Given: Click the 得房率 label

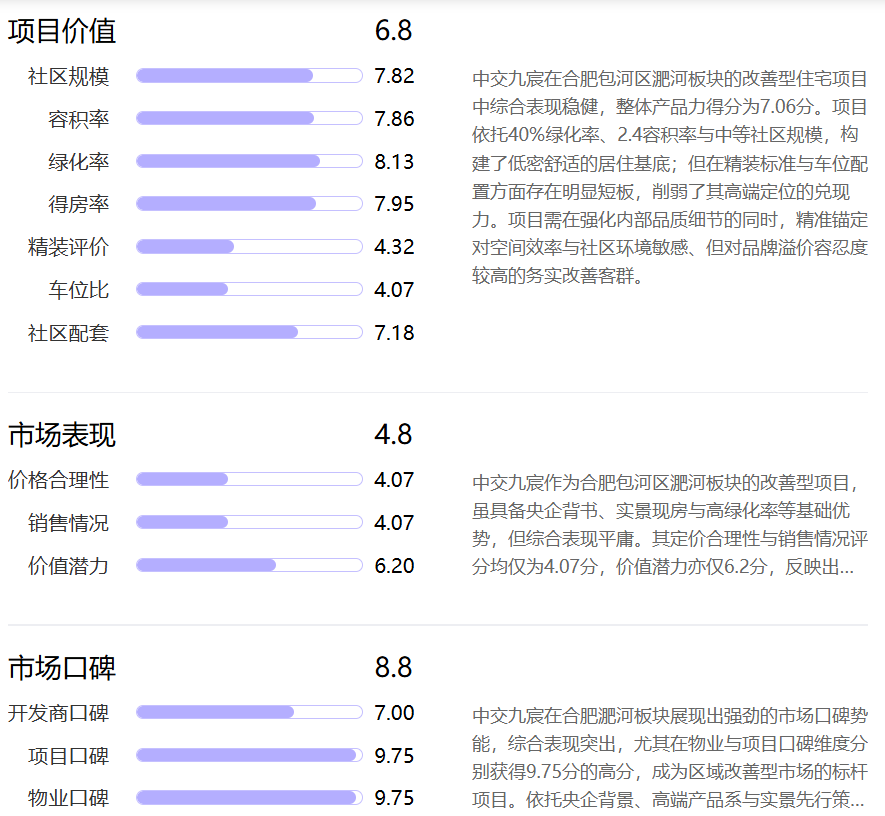Looking at the screenshot, I should point(78,204).
